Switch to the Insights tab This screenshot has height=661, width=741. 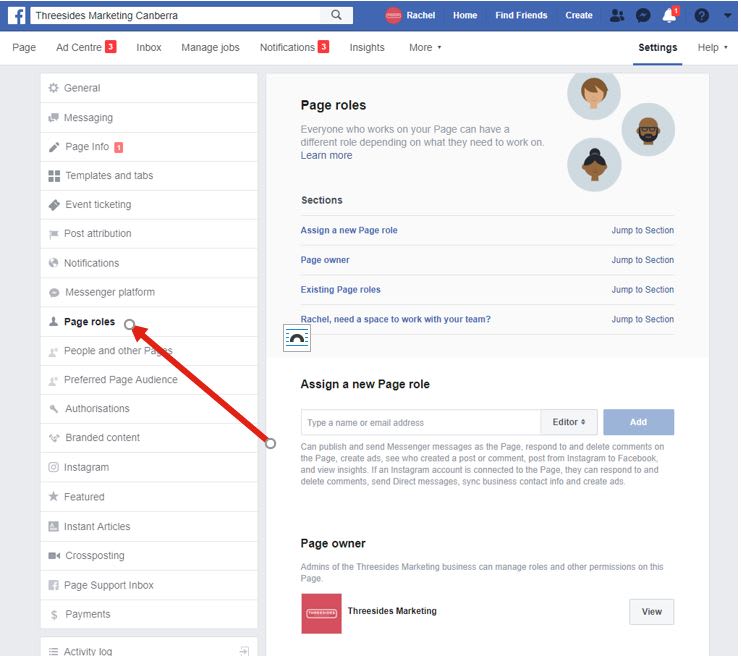point(368,48)
